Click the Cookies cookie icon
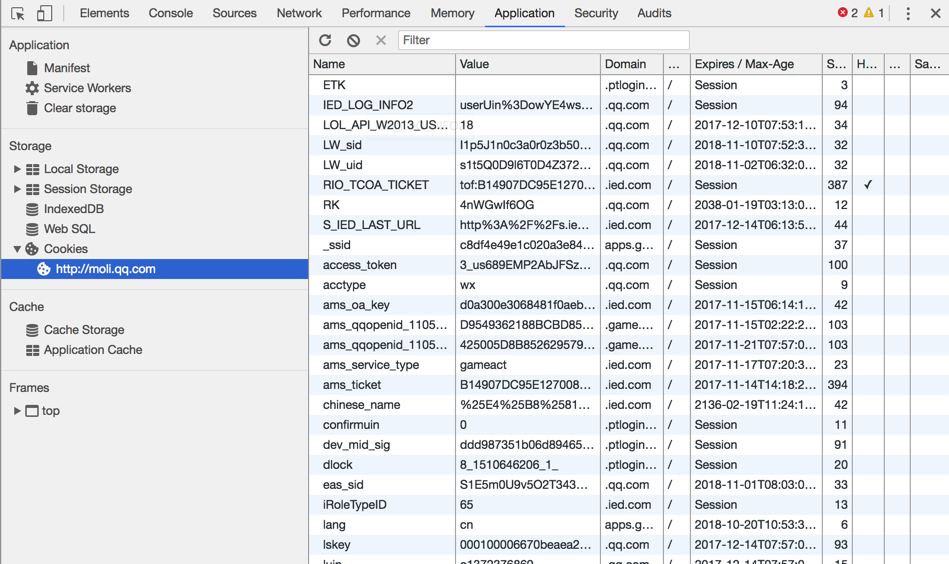Screen dimensions: 949x564 [32, 249]
